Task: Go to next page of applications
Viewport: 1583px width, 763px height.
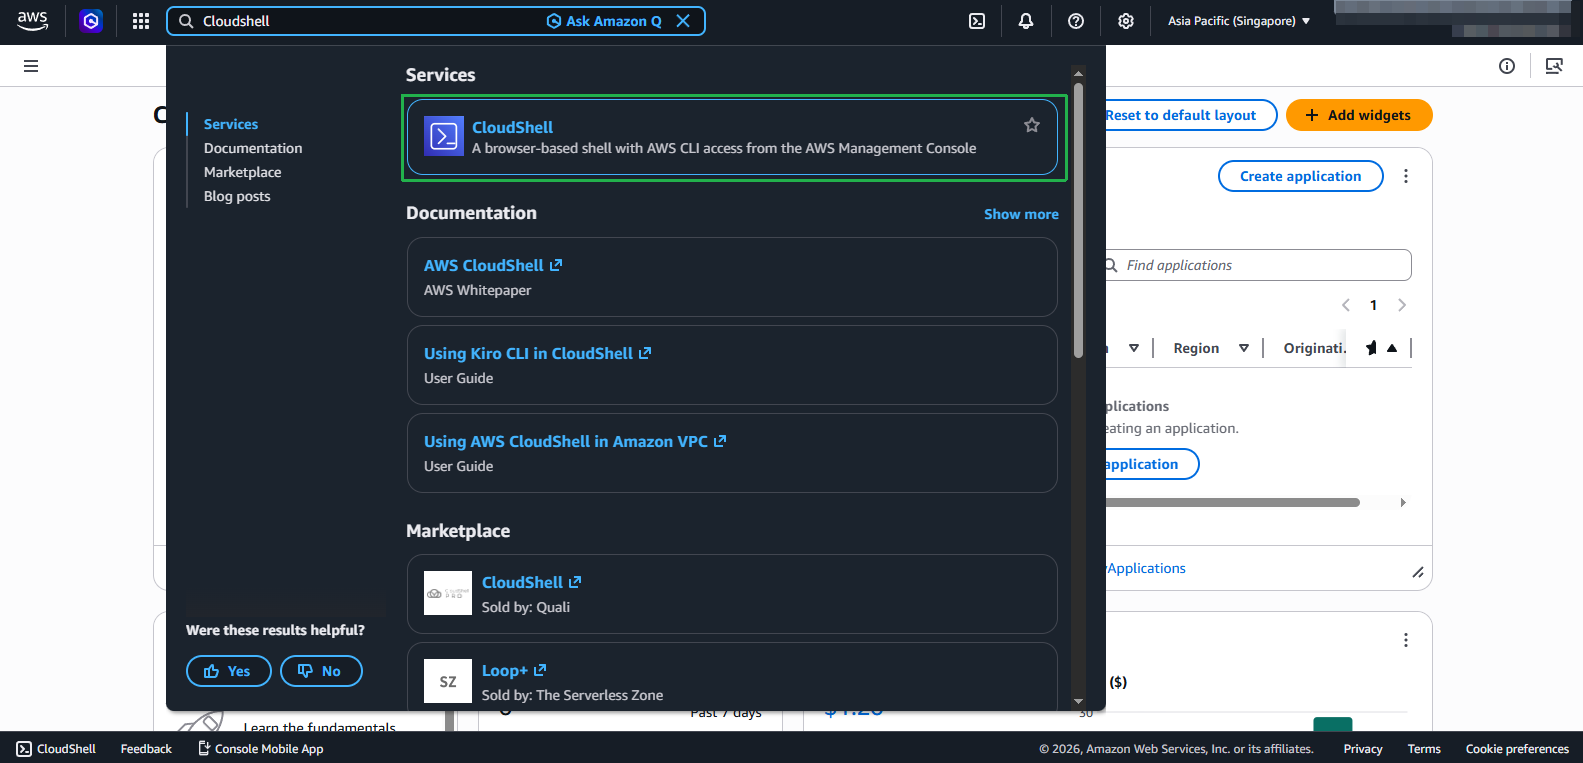Action: [x=1402, y=305]
